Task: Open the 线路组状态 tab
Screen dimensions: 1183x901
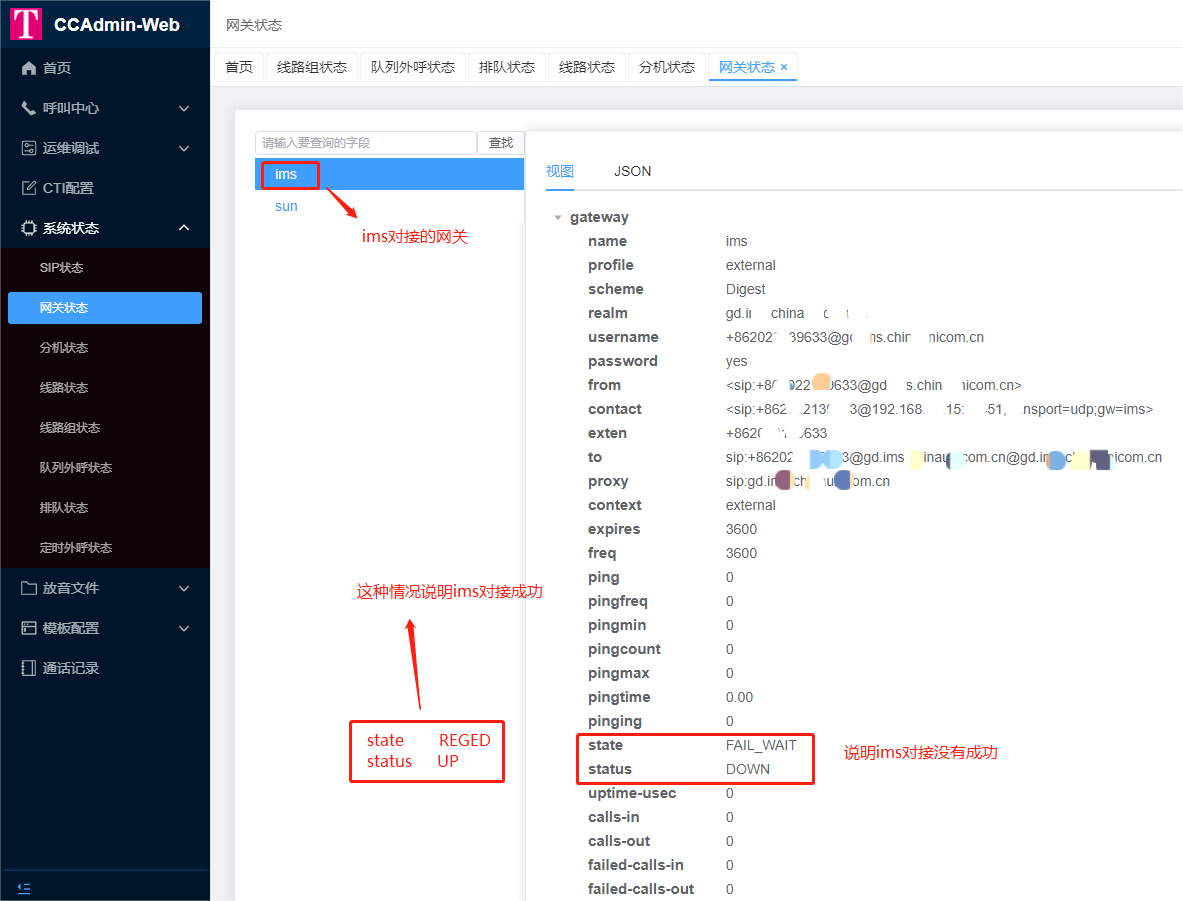Action: (x=312, y=67)
